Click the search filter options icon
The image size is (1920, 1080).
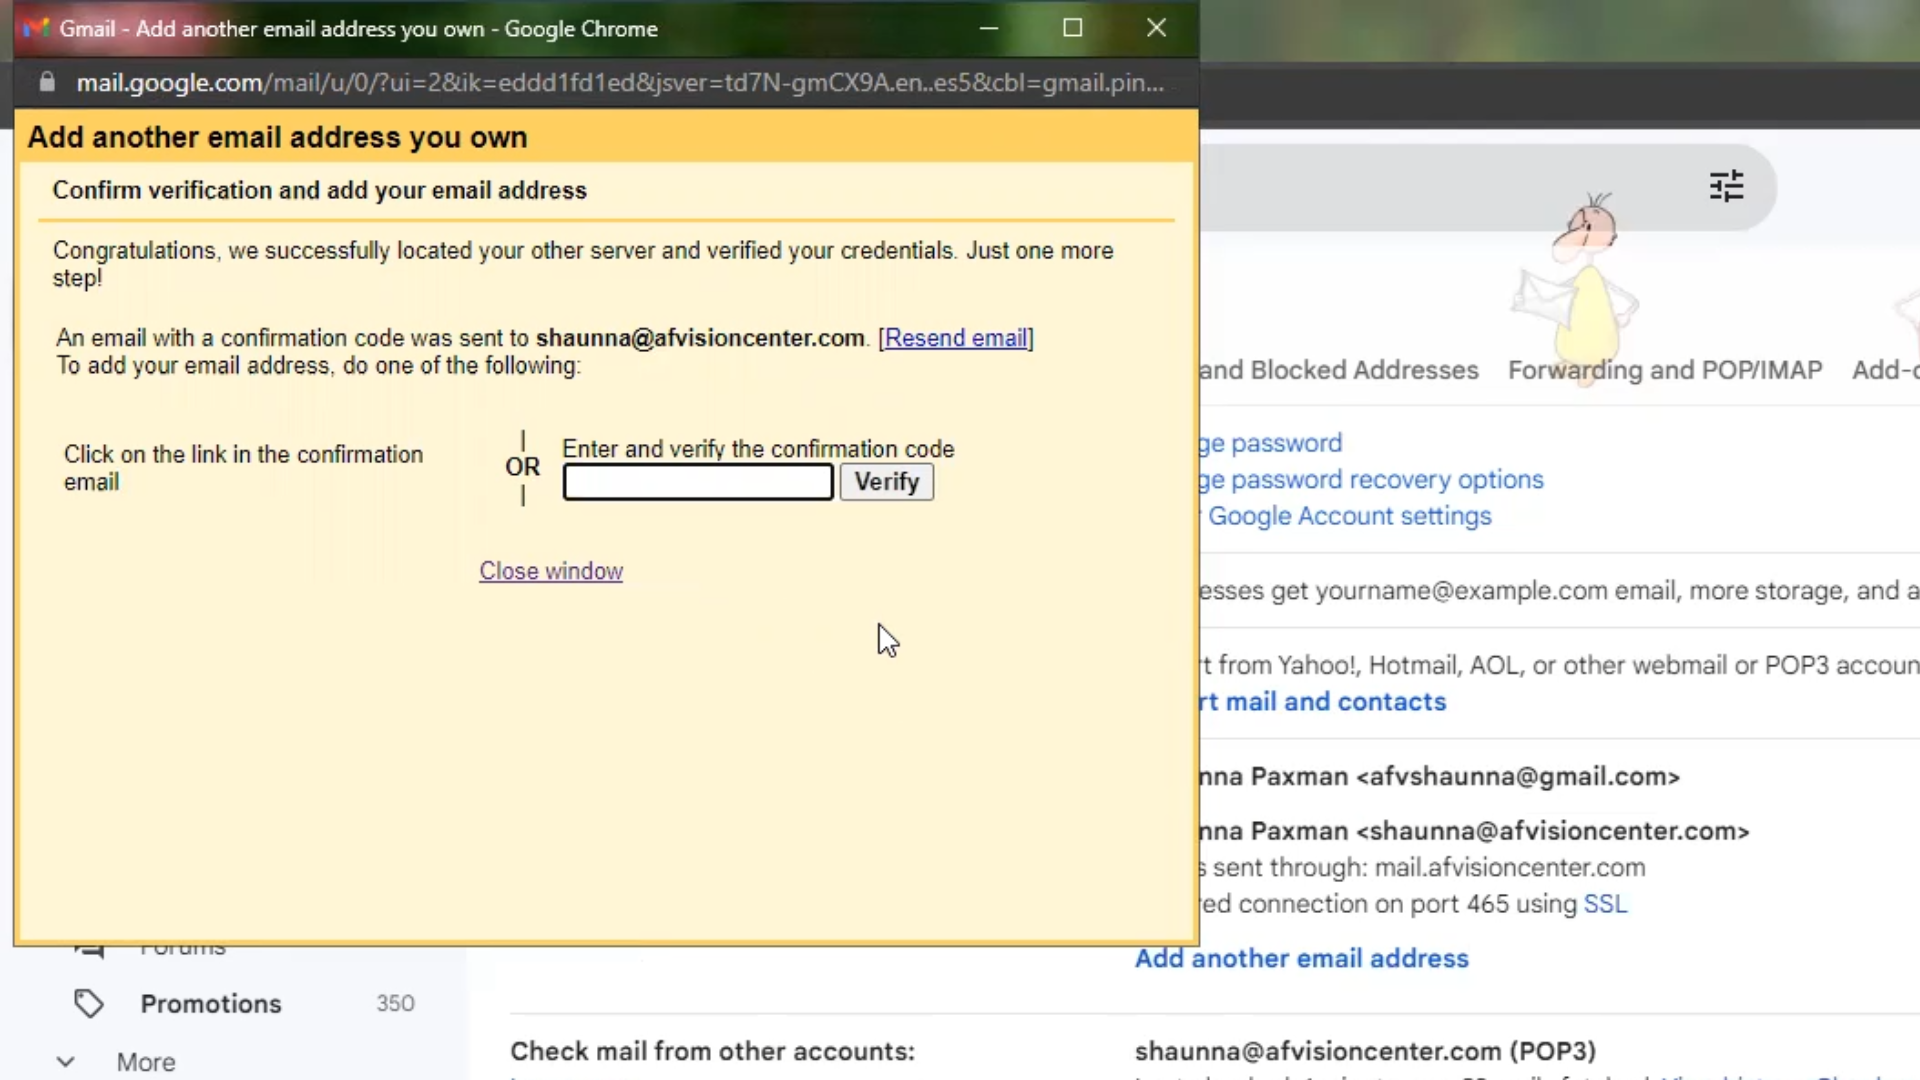(x=1726, y=186)
